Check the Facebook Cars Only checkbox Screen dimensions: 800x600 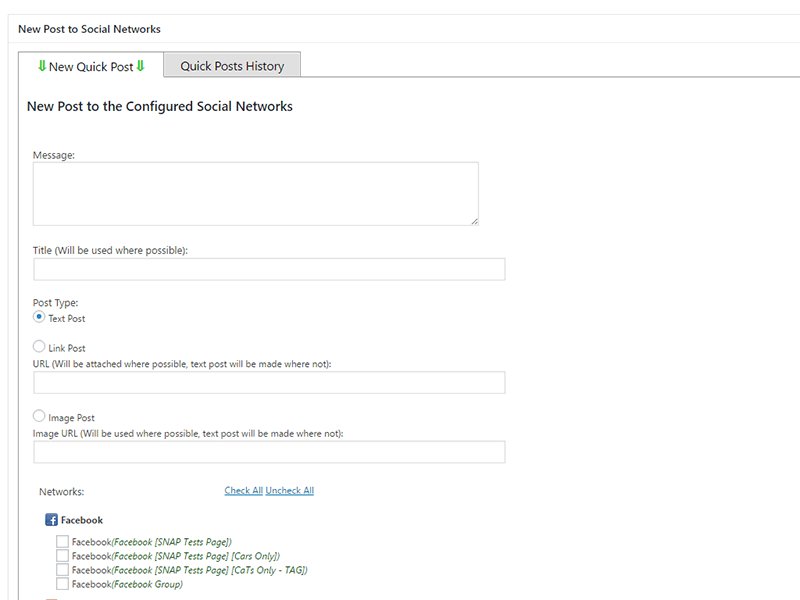62,556
